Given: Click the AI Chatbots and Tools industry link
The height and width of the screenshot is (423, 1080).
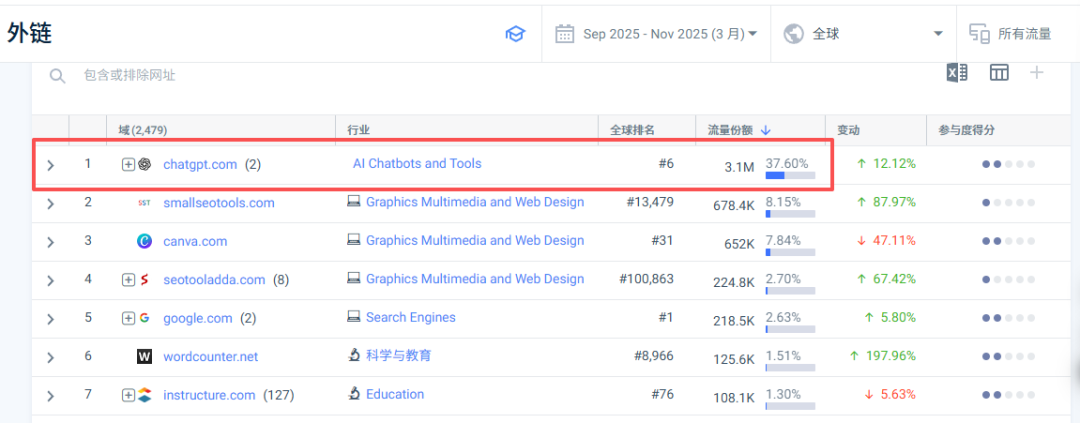Looking at the screenshot, I should (417, 164).
